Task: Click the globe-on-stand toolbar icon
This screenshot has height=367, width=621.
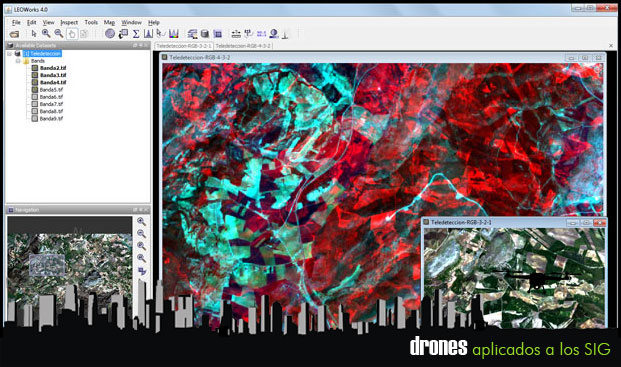Action: [274, 34]
